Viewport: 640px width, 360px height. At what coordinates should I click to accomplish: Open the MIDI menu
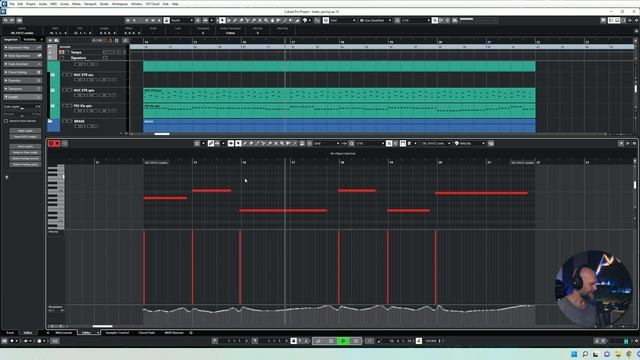pyautogui.click(x=53, y=4)
